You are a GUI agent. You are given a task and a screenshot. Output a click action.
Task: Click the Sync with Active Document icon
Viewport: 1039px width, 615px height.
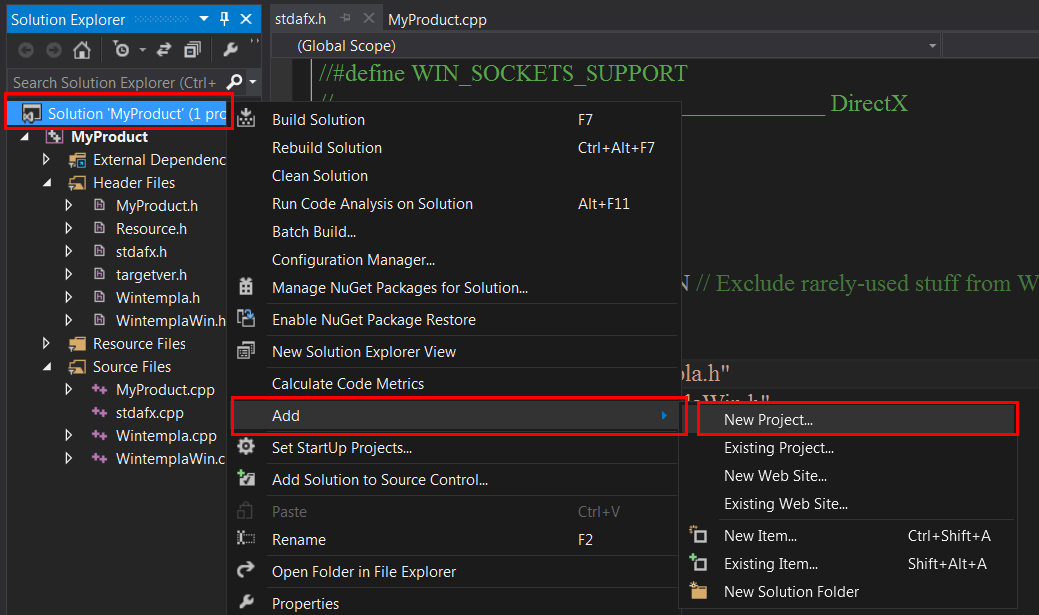coord(164,50)
